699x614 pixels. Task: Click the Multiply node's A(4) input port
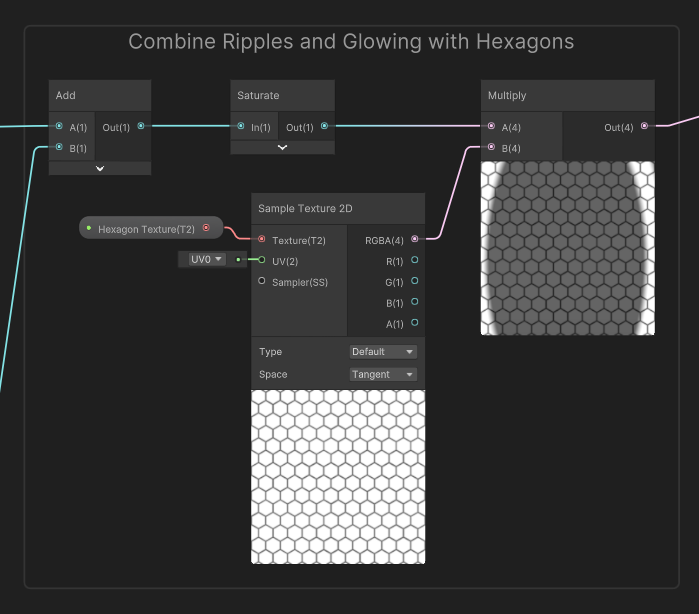point(491,127)
